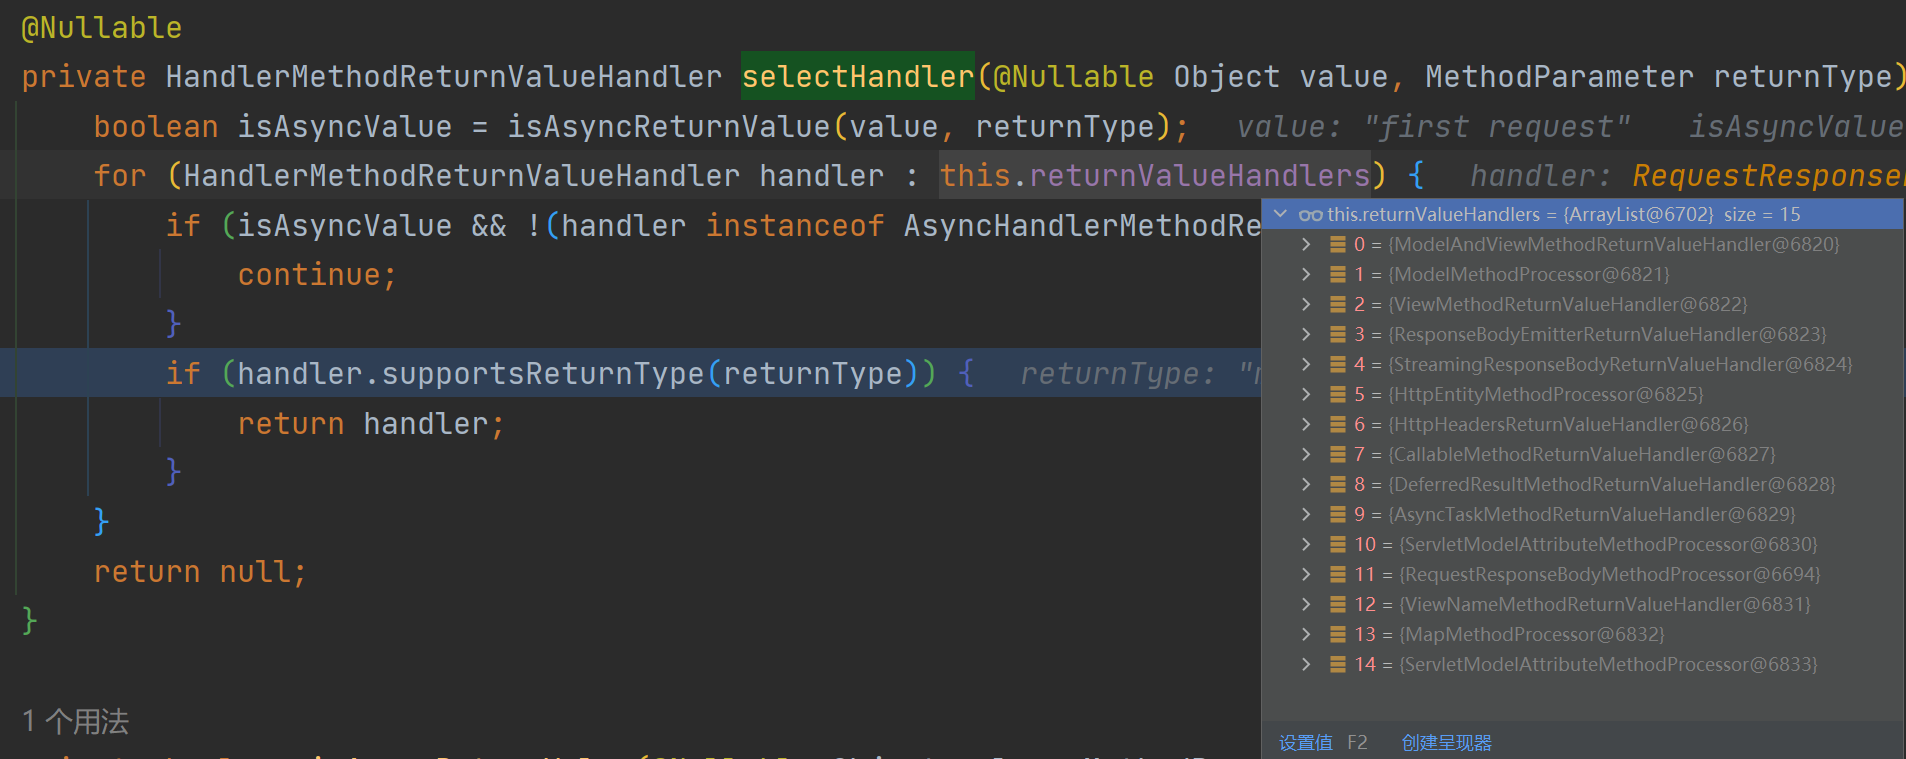1906x759 pixels.
Task: Click the inline hint handler: RequestResponse
Action: (x=1687, y=176)
